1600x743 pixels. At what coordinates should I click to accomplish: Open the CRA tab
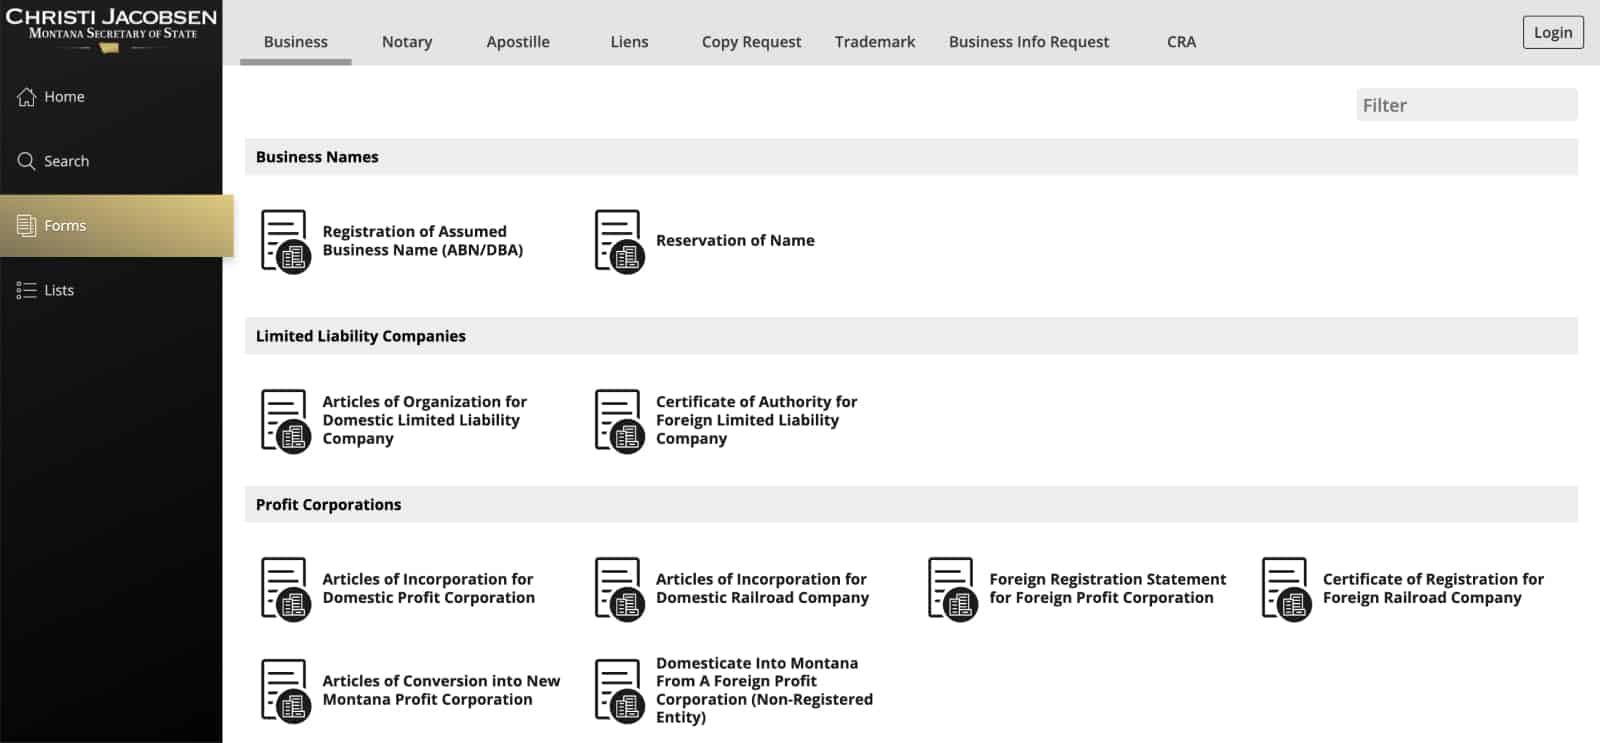[1181, 42]
